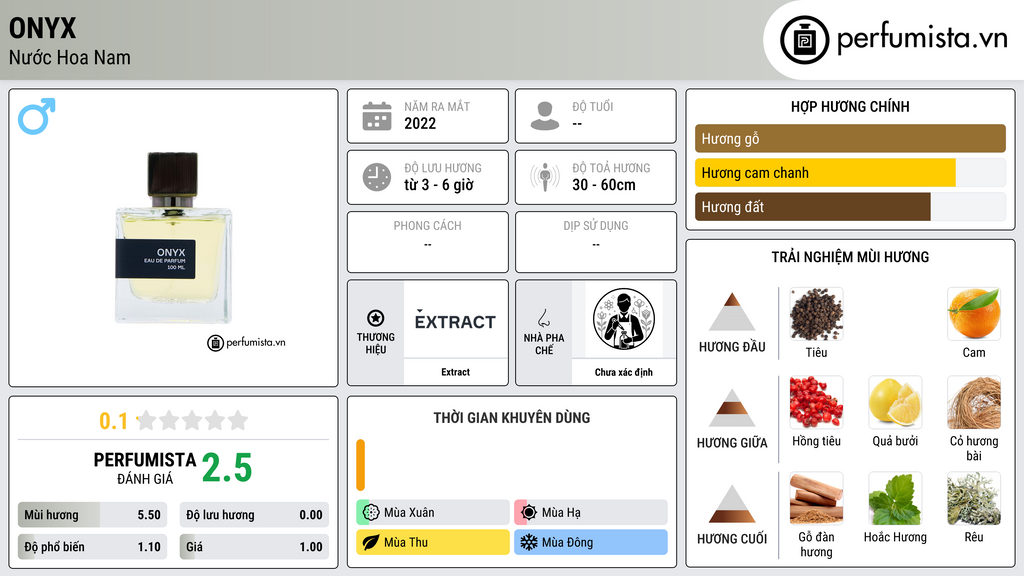Click the ONYX title heading

click(42, 28)
